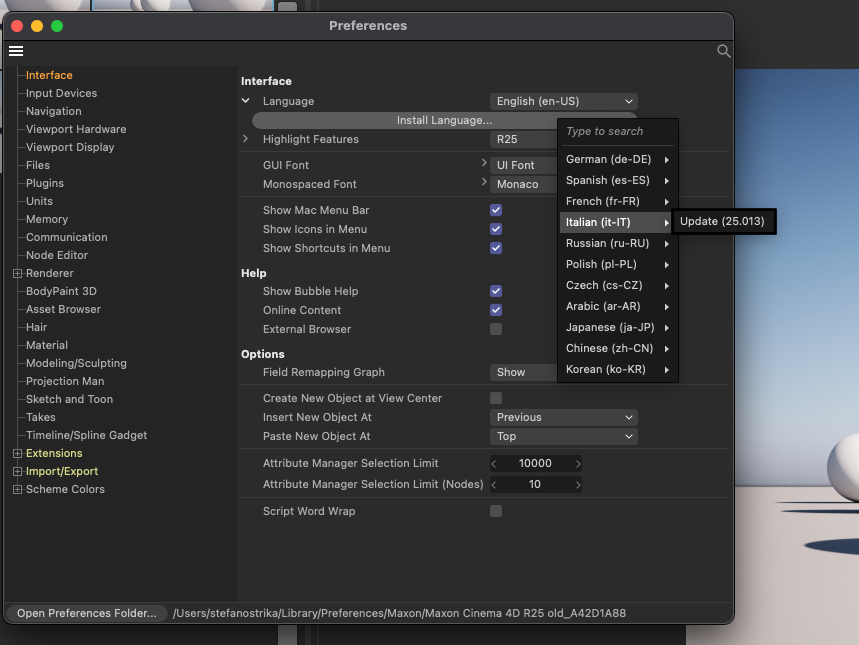Select Viewport Display in sidebar
859x645 pixels.
(x=70, y=147)
